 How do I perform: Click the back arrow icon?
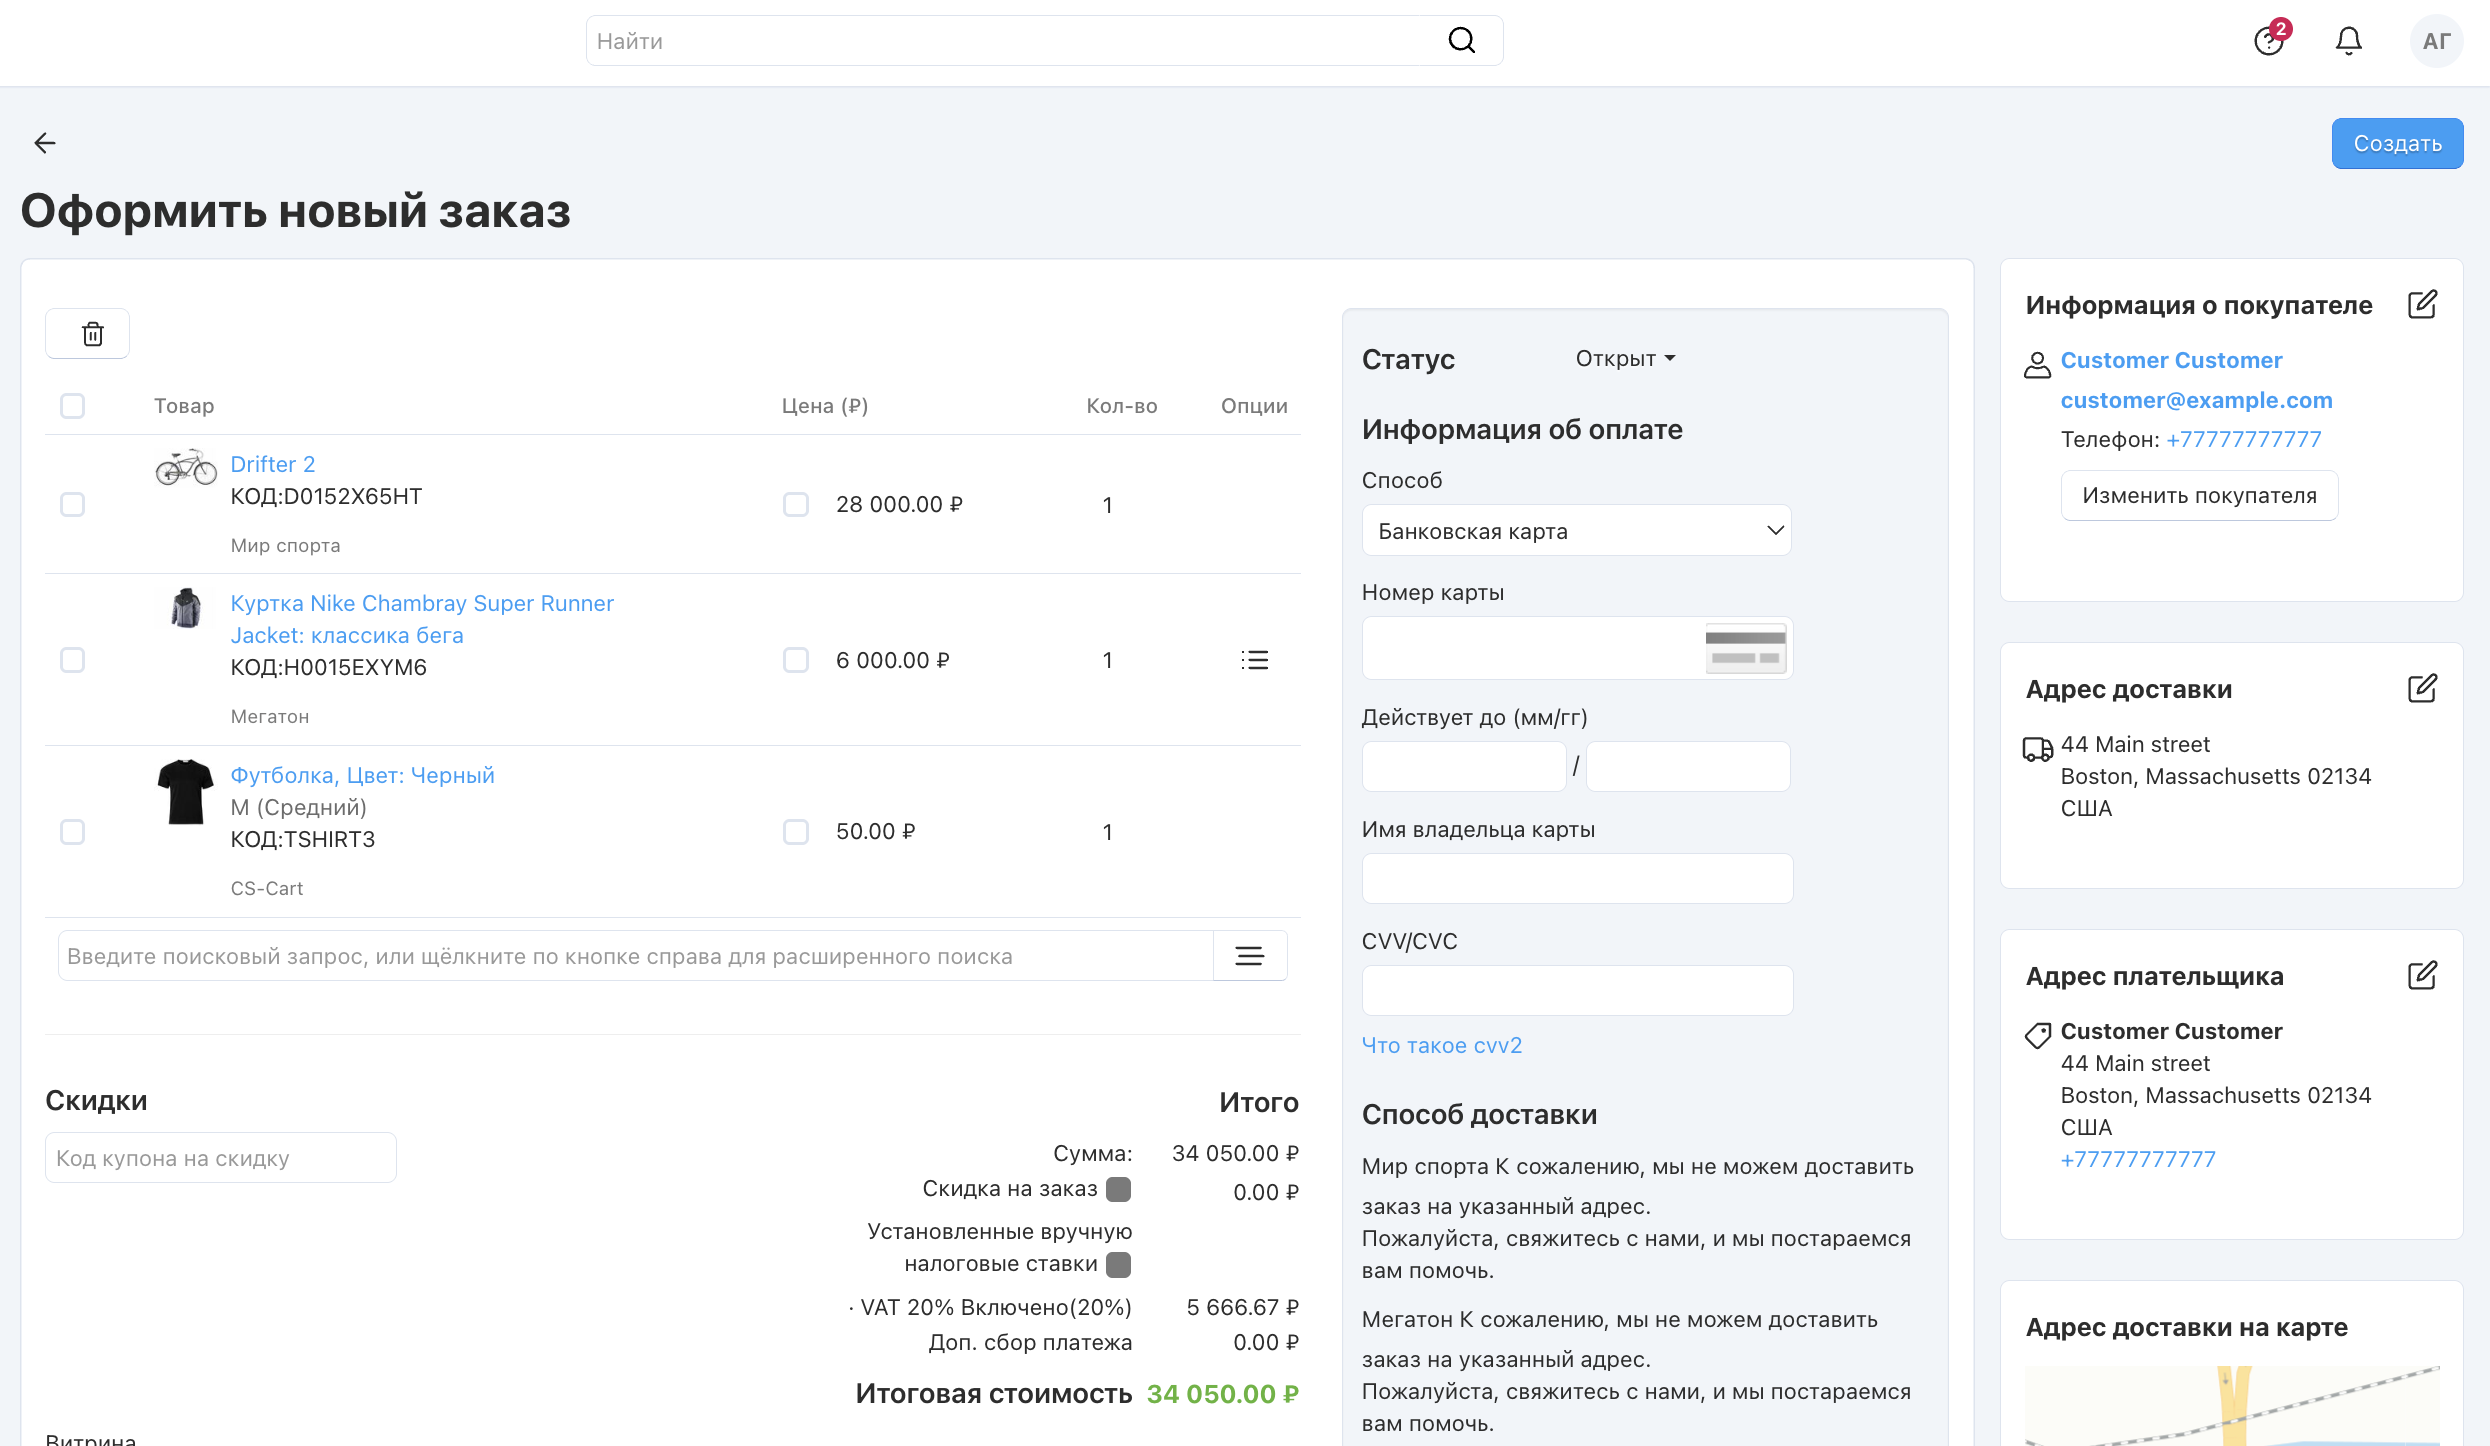point(45,143)
